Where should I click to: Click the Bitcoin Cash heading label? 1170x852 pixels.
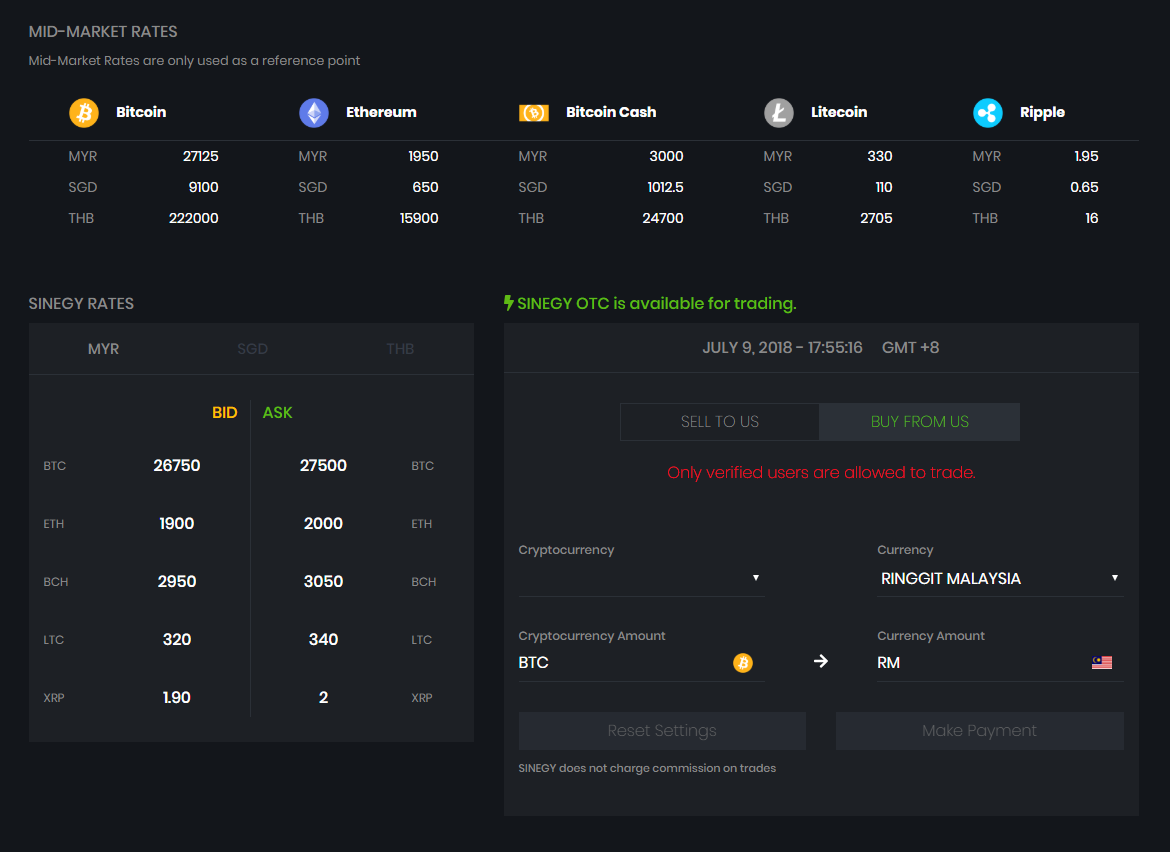pos(611,112)
